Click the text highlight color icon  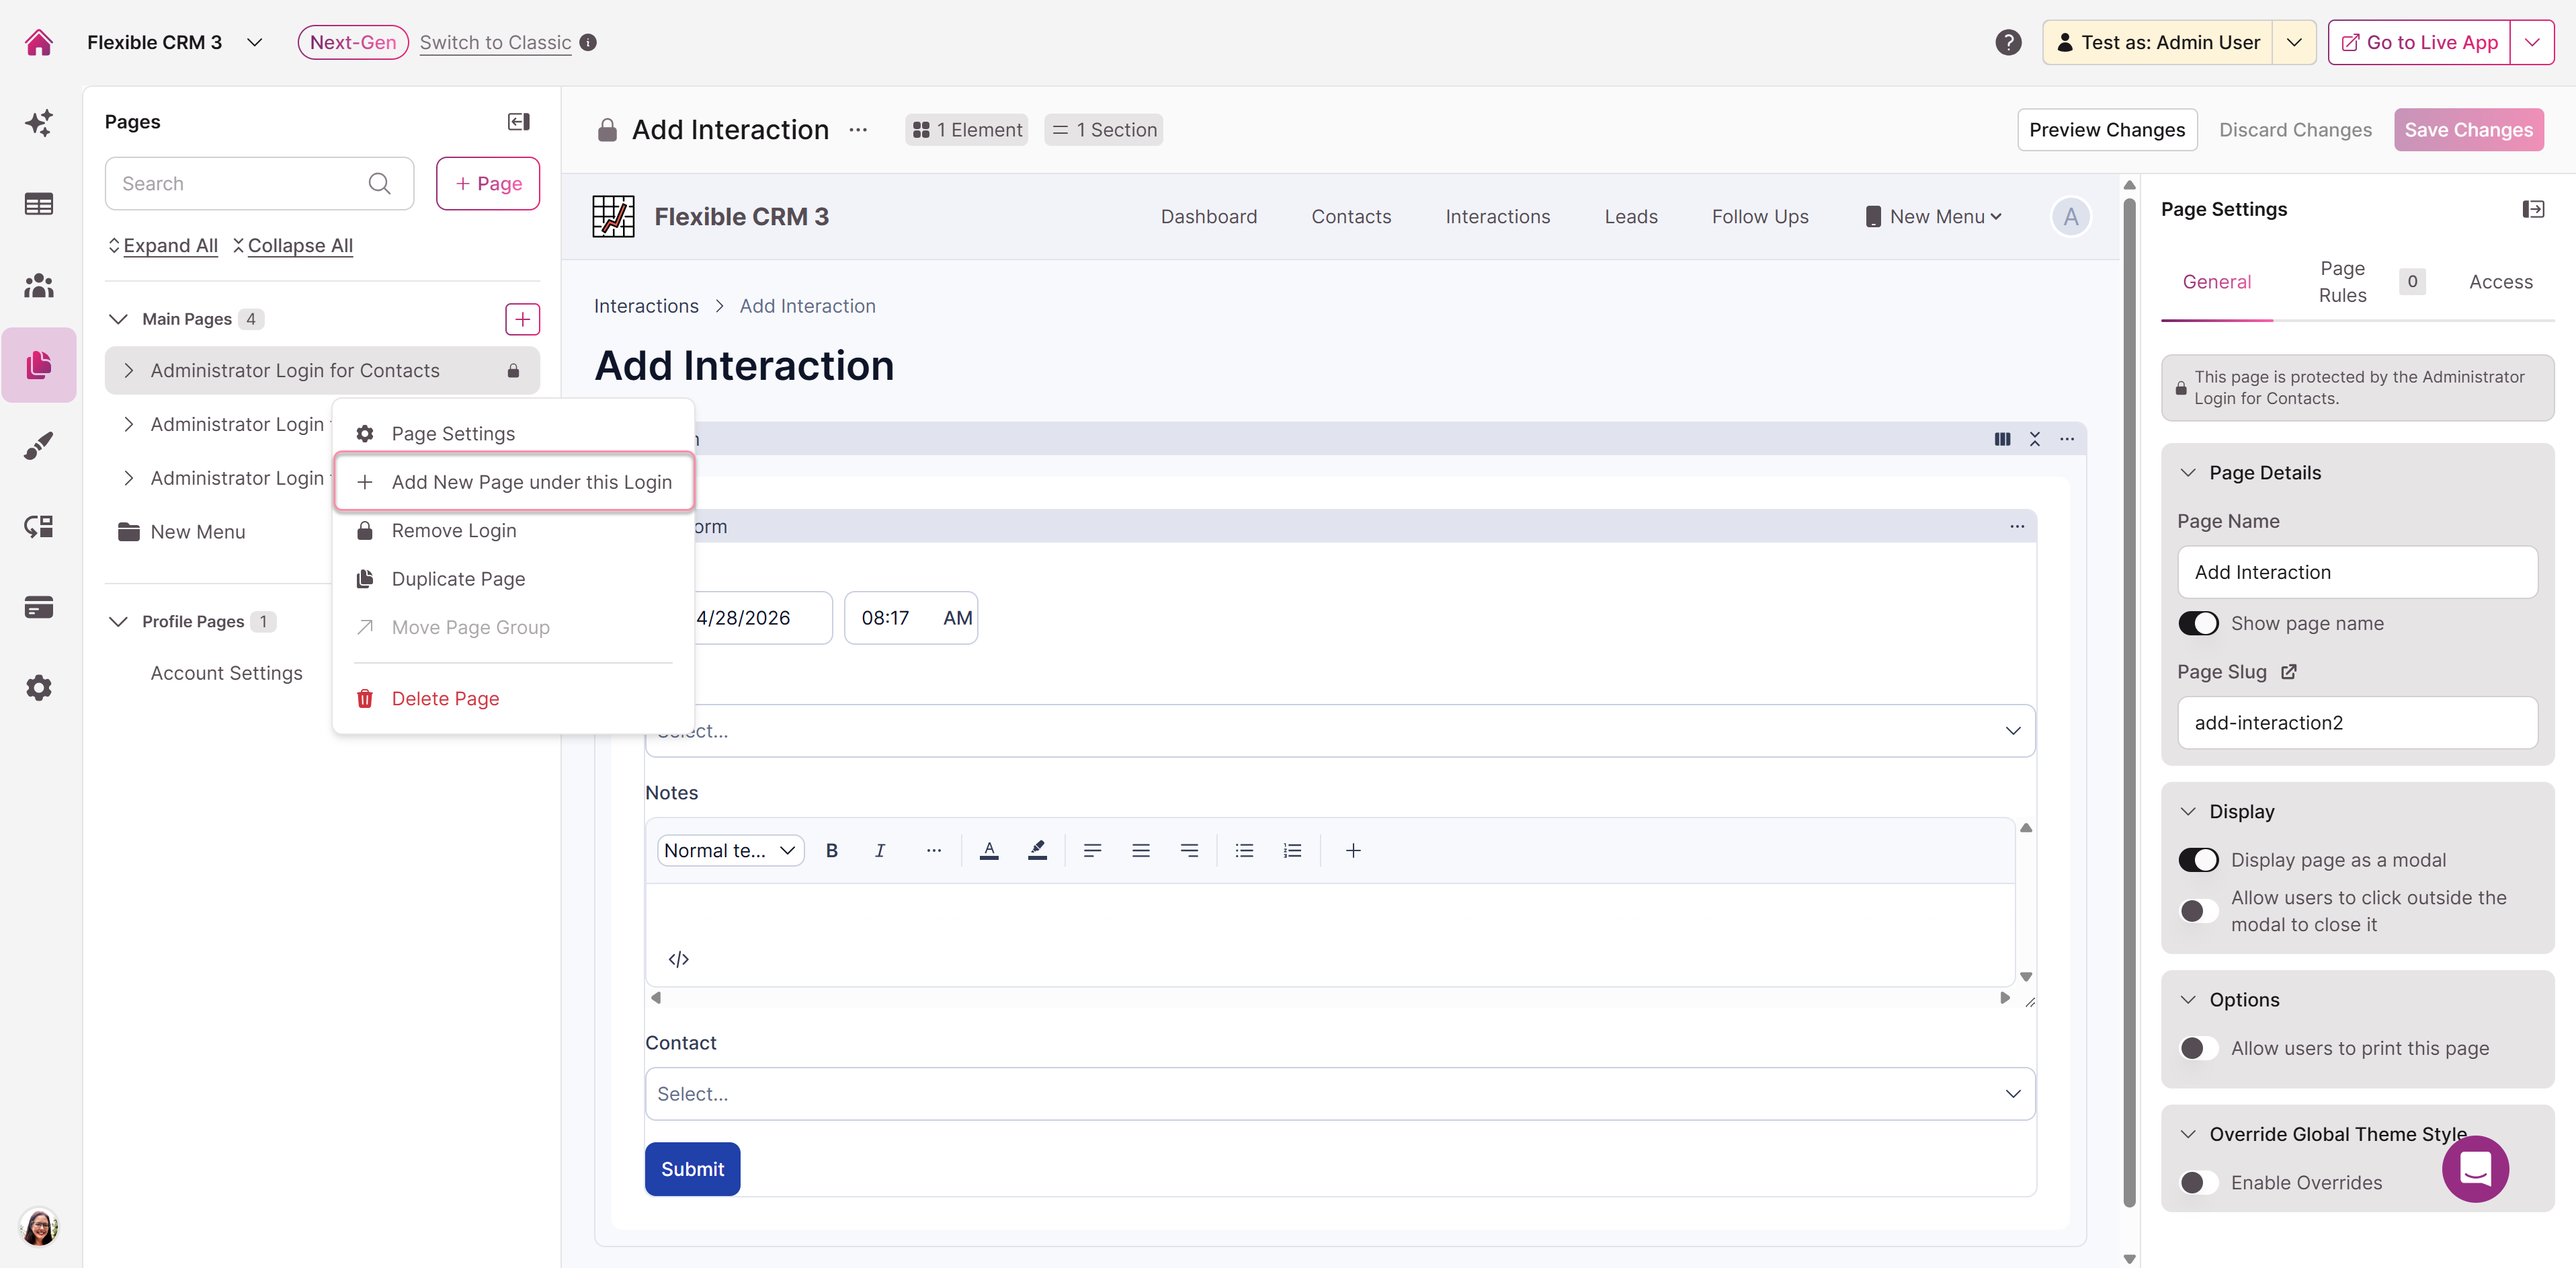point(1037,850)
